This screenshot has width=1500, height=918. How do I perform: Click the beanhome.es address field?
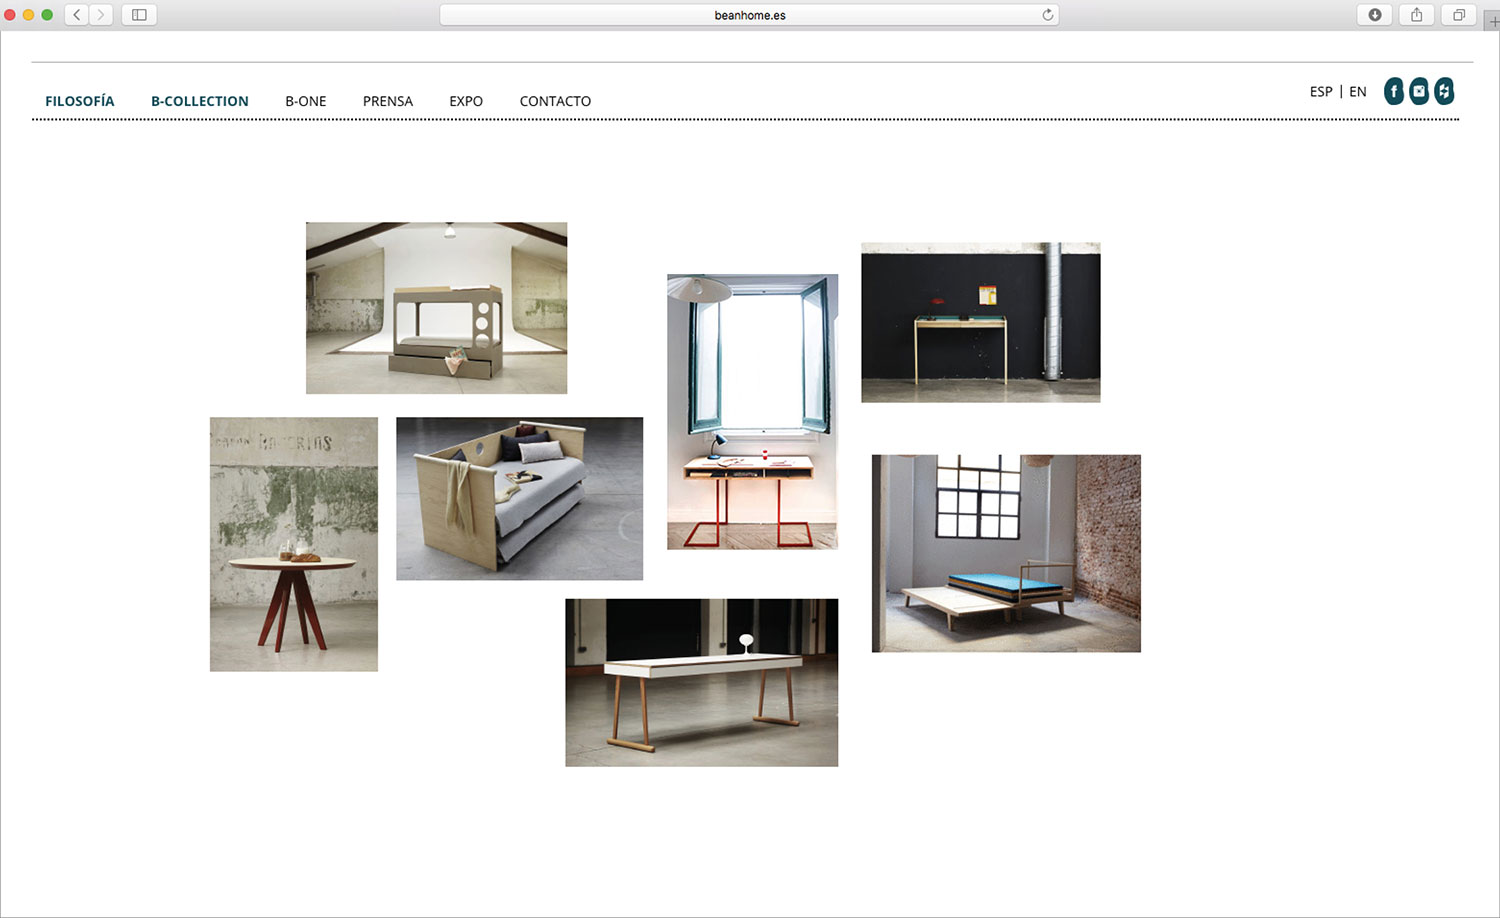tap(749, 15)
